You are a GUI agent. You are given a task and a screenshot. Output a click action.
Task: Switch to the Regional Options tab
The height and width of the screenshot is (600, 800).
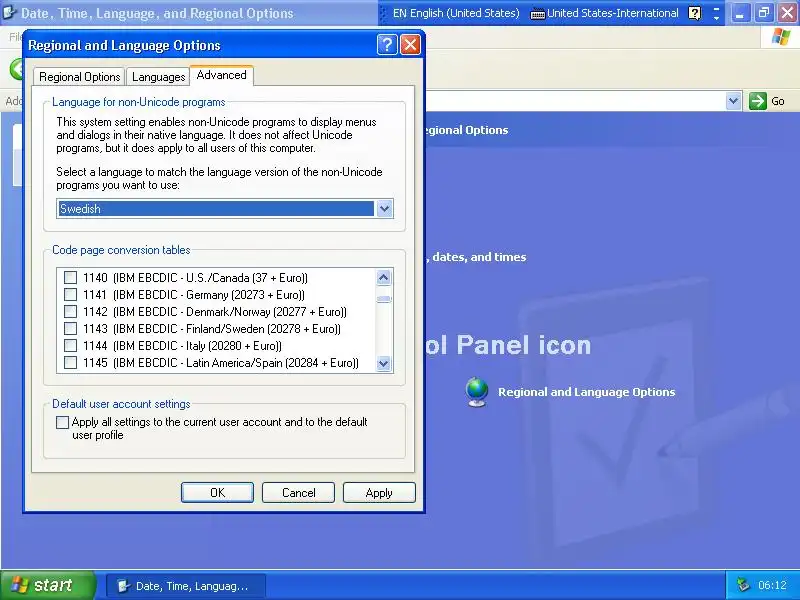click(80, 77)
